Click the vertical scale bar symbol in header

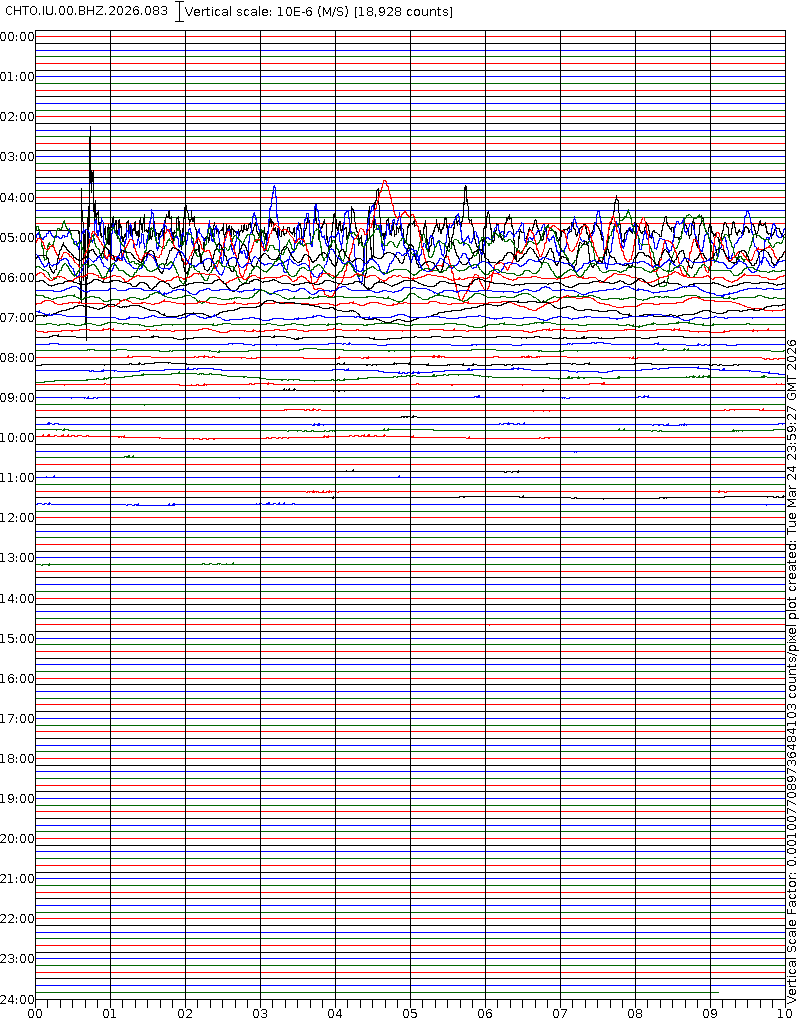click(179, 12)
